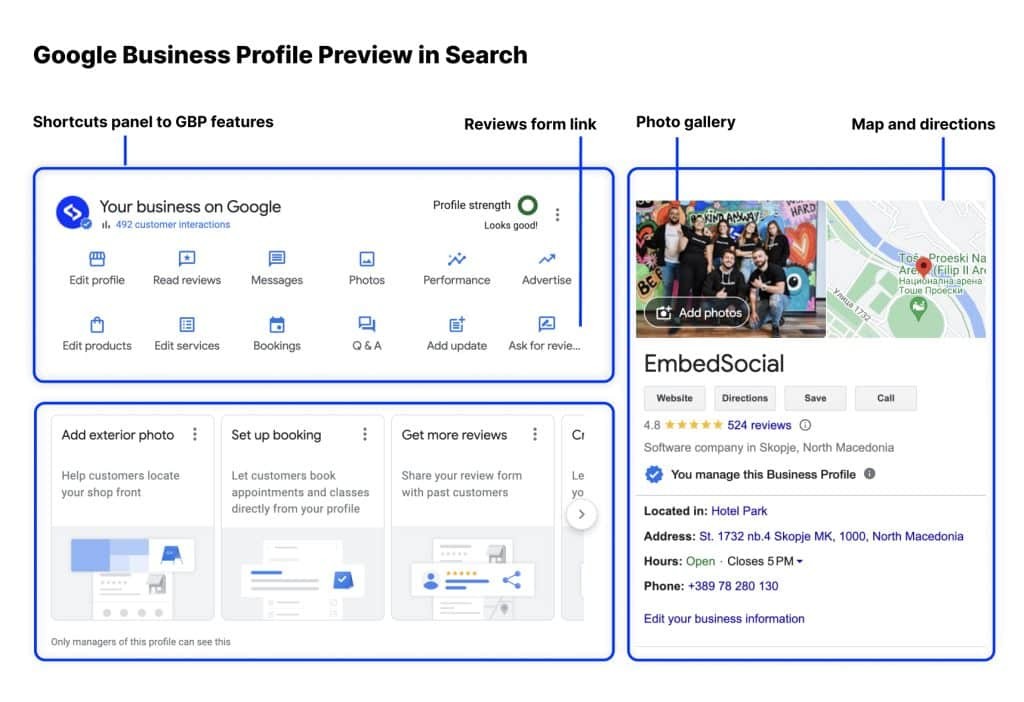Select the Messages icon
Viewport: 1024px width, 702px height.
coord(276,258)
